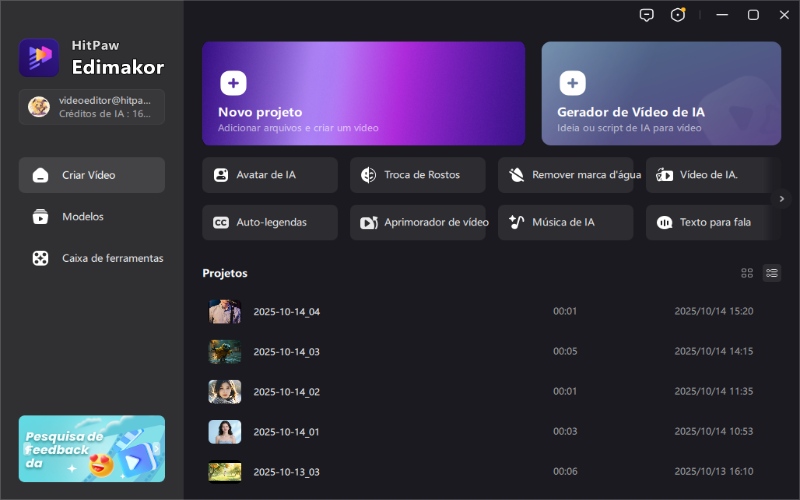The image size is (800, 500).
Task: Click the date 2025/10/13 16:10
Action: coord(714,471)
